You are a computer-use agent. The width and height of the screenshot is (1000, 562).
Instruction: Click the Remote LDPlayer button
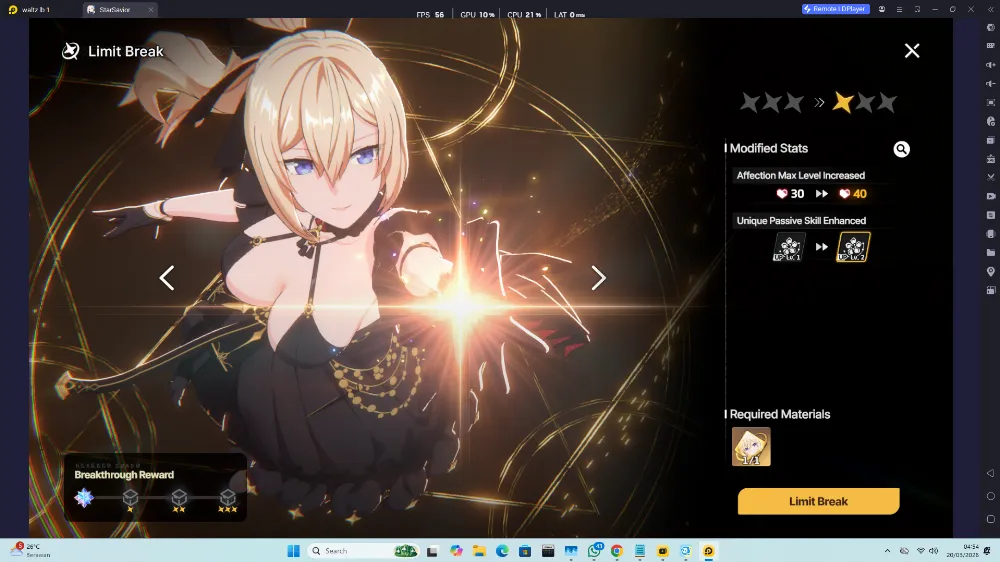[835, 9]
